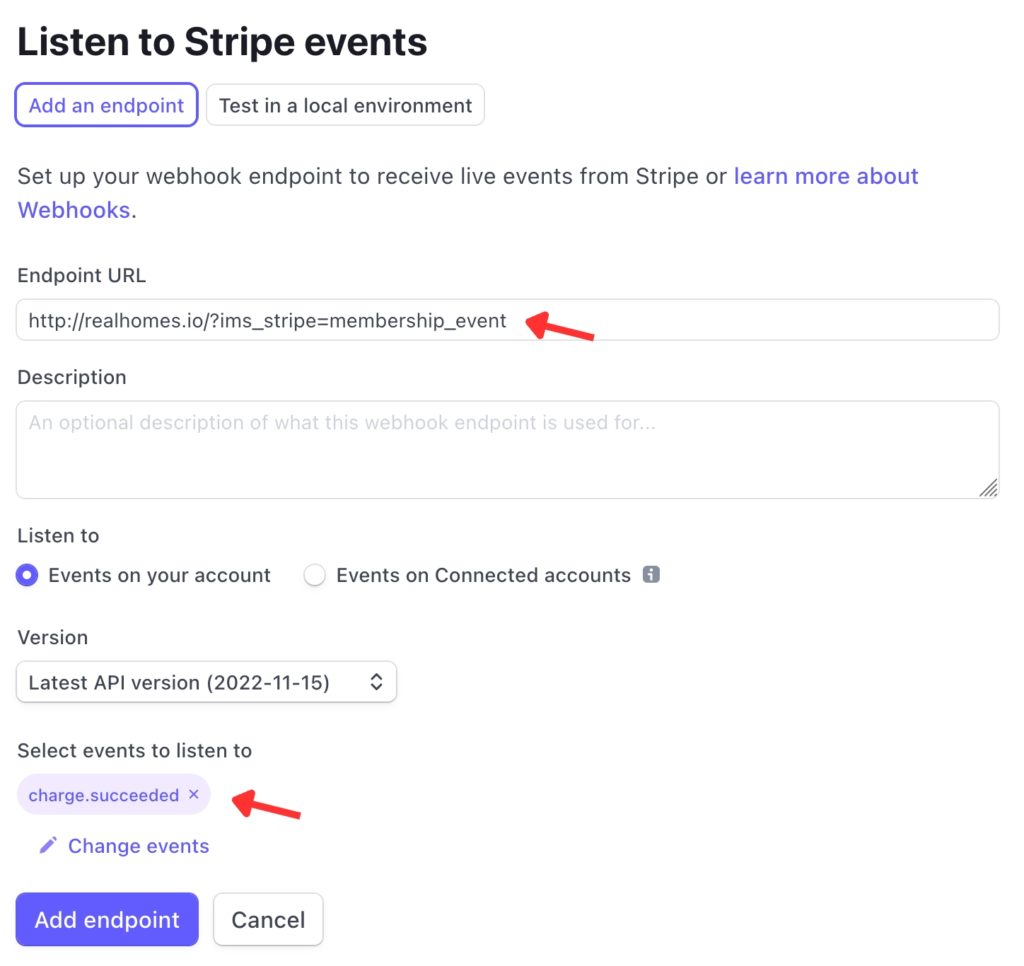The image size is (1024, 966).
Task: Click the Select events to listen to label
Action: (x=135, y=750)
